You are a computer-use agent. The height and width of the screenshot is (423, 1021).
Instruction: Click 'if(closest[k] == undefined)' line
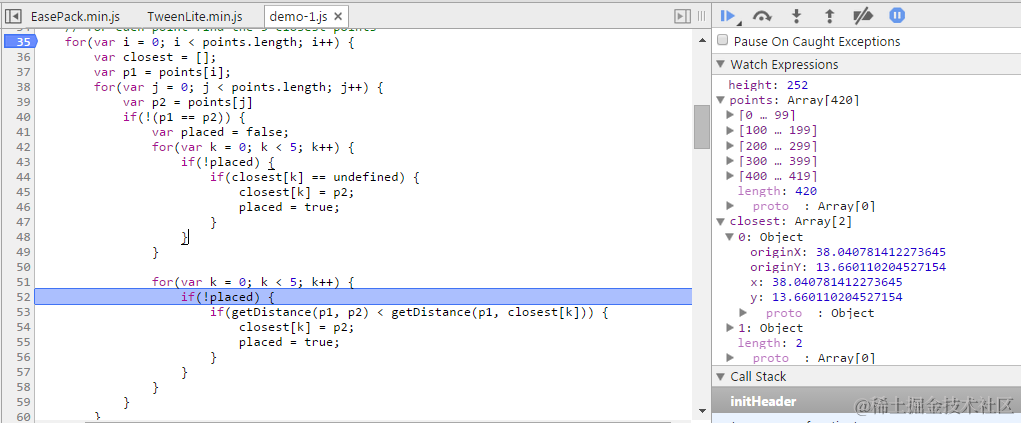point(317,177)
